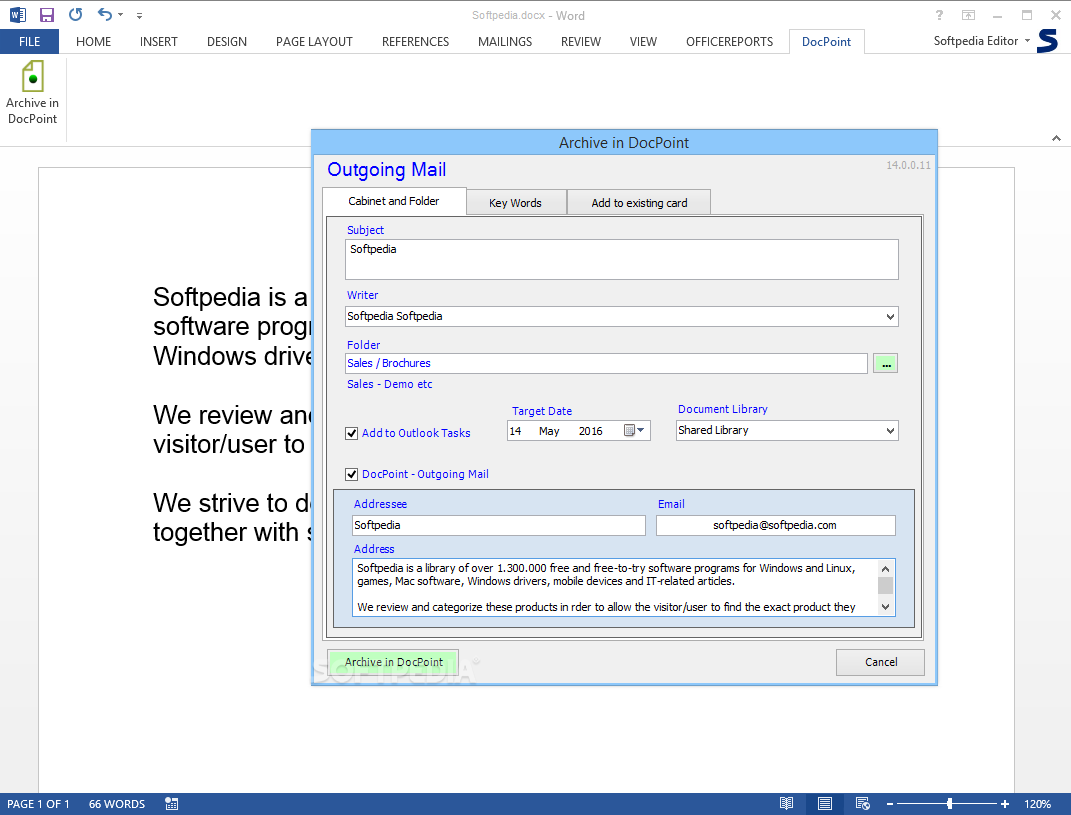Switch to the REFERENCES ribbon tab
The height and width of the screenshot is (815, 1071).
[x=415, y=42]
